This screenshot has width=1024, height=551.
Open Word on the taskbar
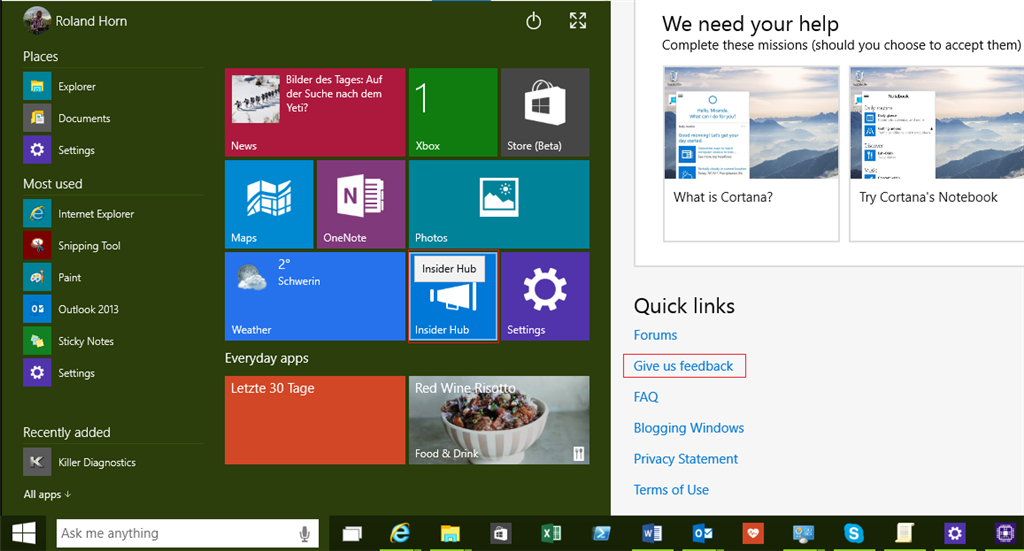point(652,534)
